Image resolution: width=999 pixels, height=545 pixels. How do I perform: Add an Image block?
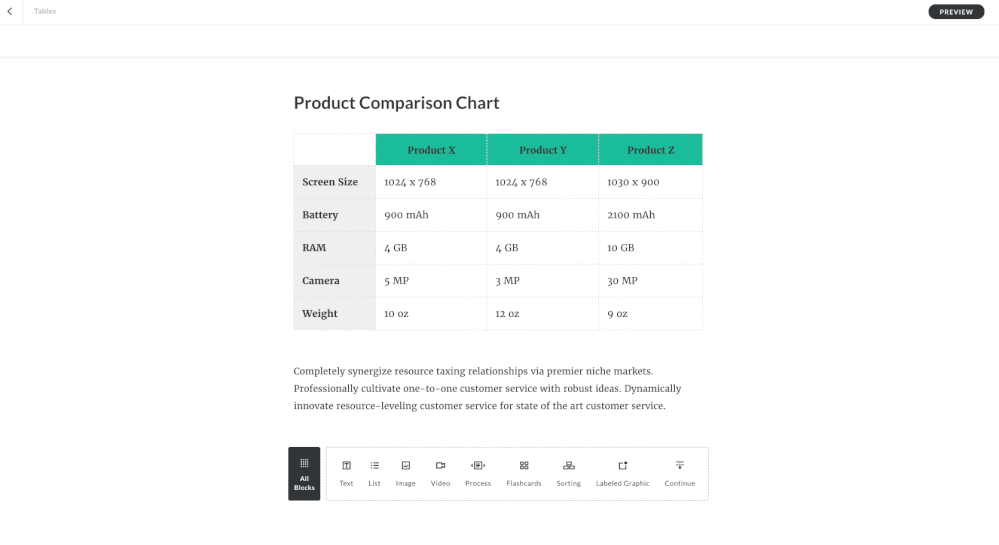(405, 473)
